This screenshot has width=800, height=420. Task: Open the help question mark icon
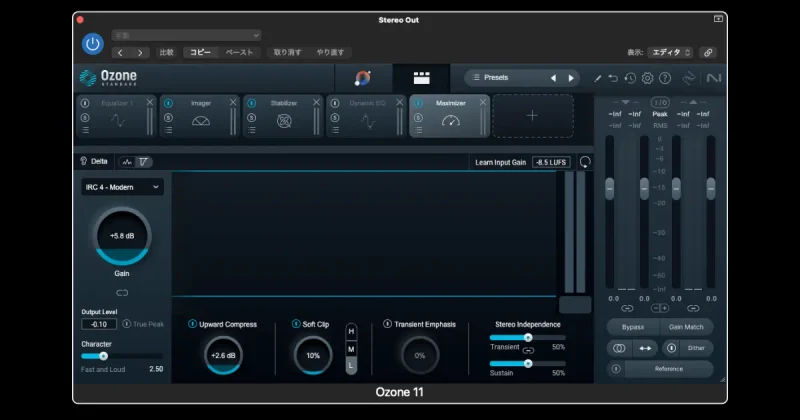click(x=665, y=78)
